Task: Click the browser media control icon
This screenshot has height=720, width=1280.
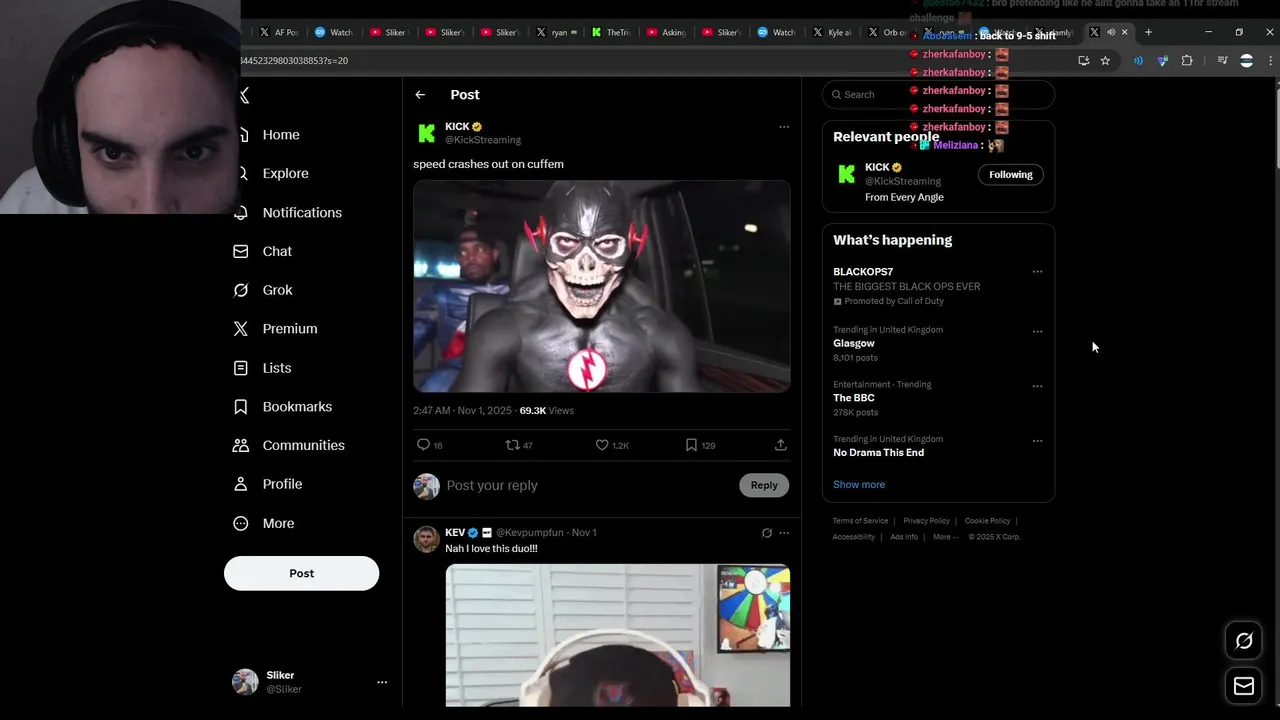Action: pyautogui.click(x=1222, y=61)
